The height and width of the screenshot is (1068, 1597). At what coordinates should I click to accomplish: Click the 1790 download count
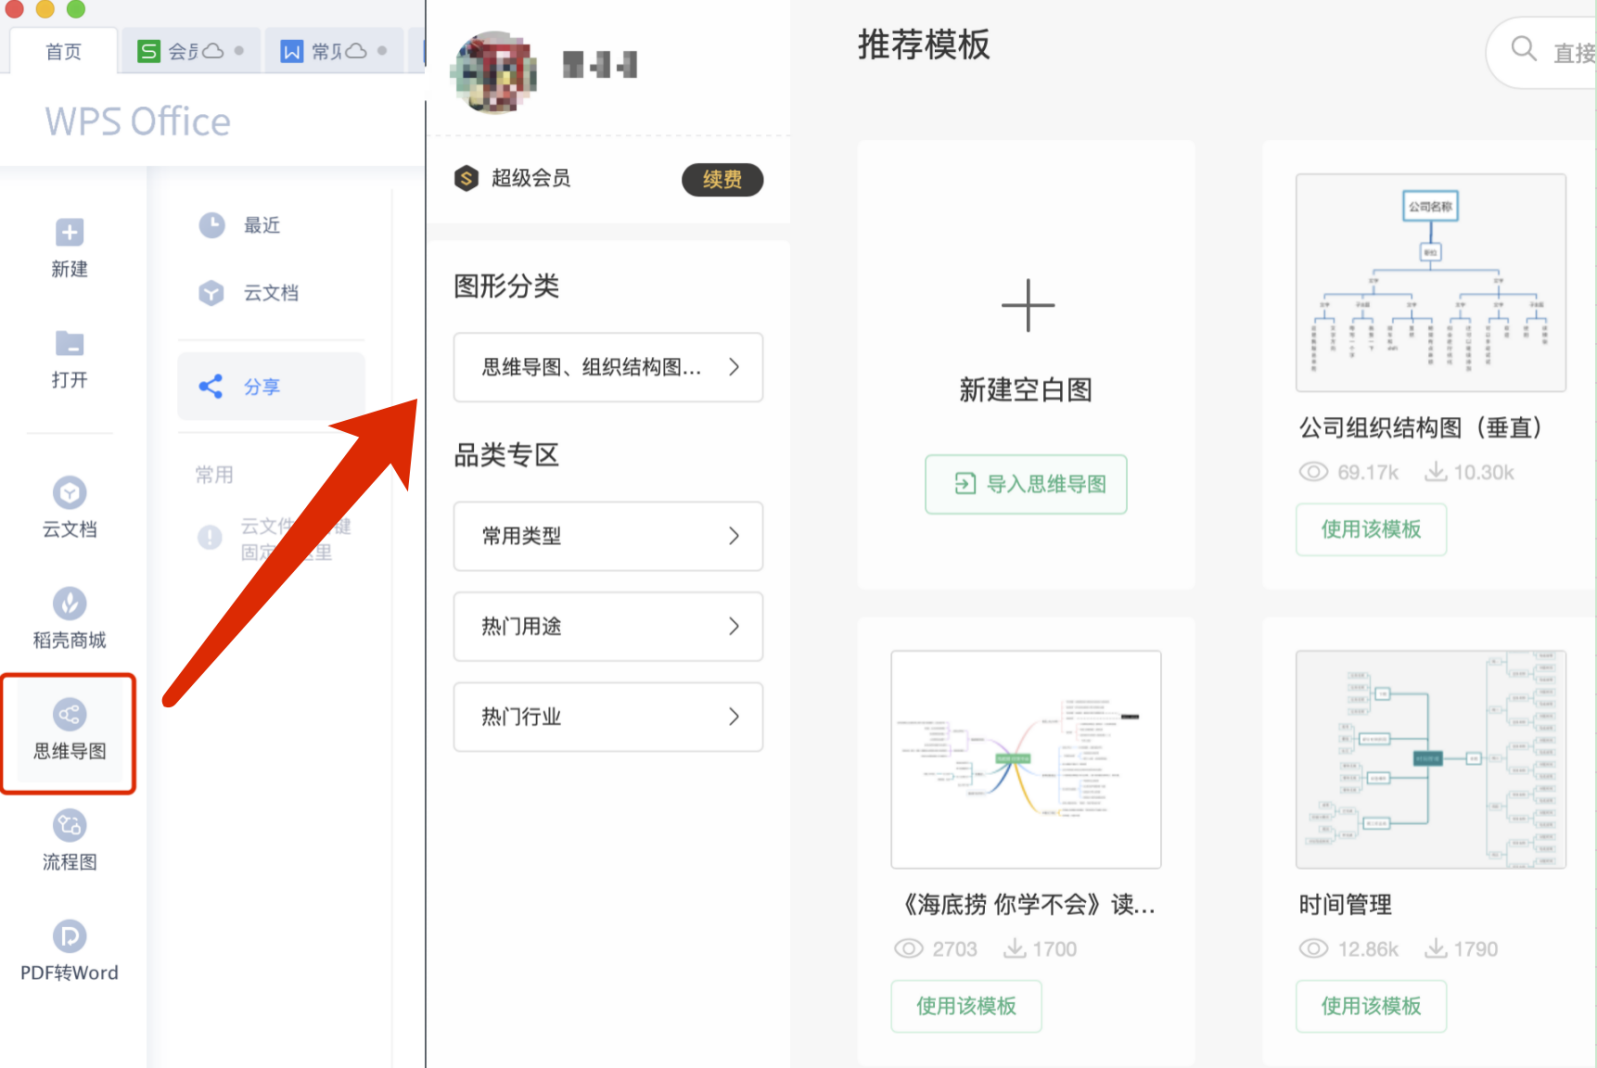click(1476, 949)
